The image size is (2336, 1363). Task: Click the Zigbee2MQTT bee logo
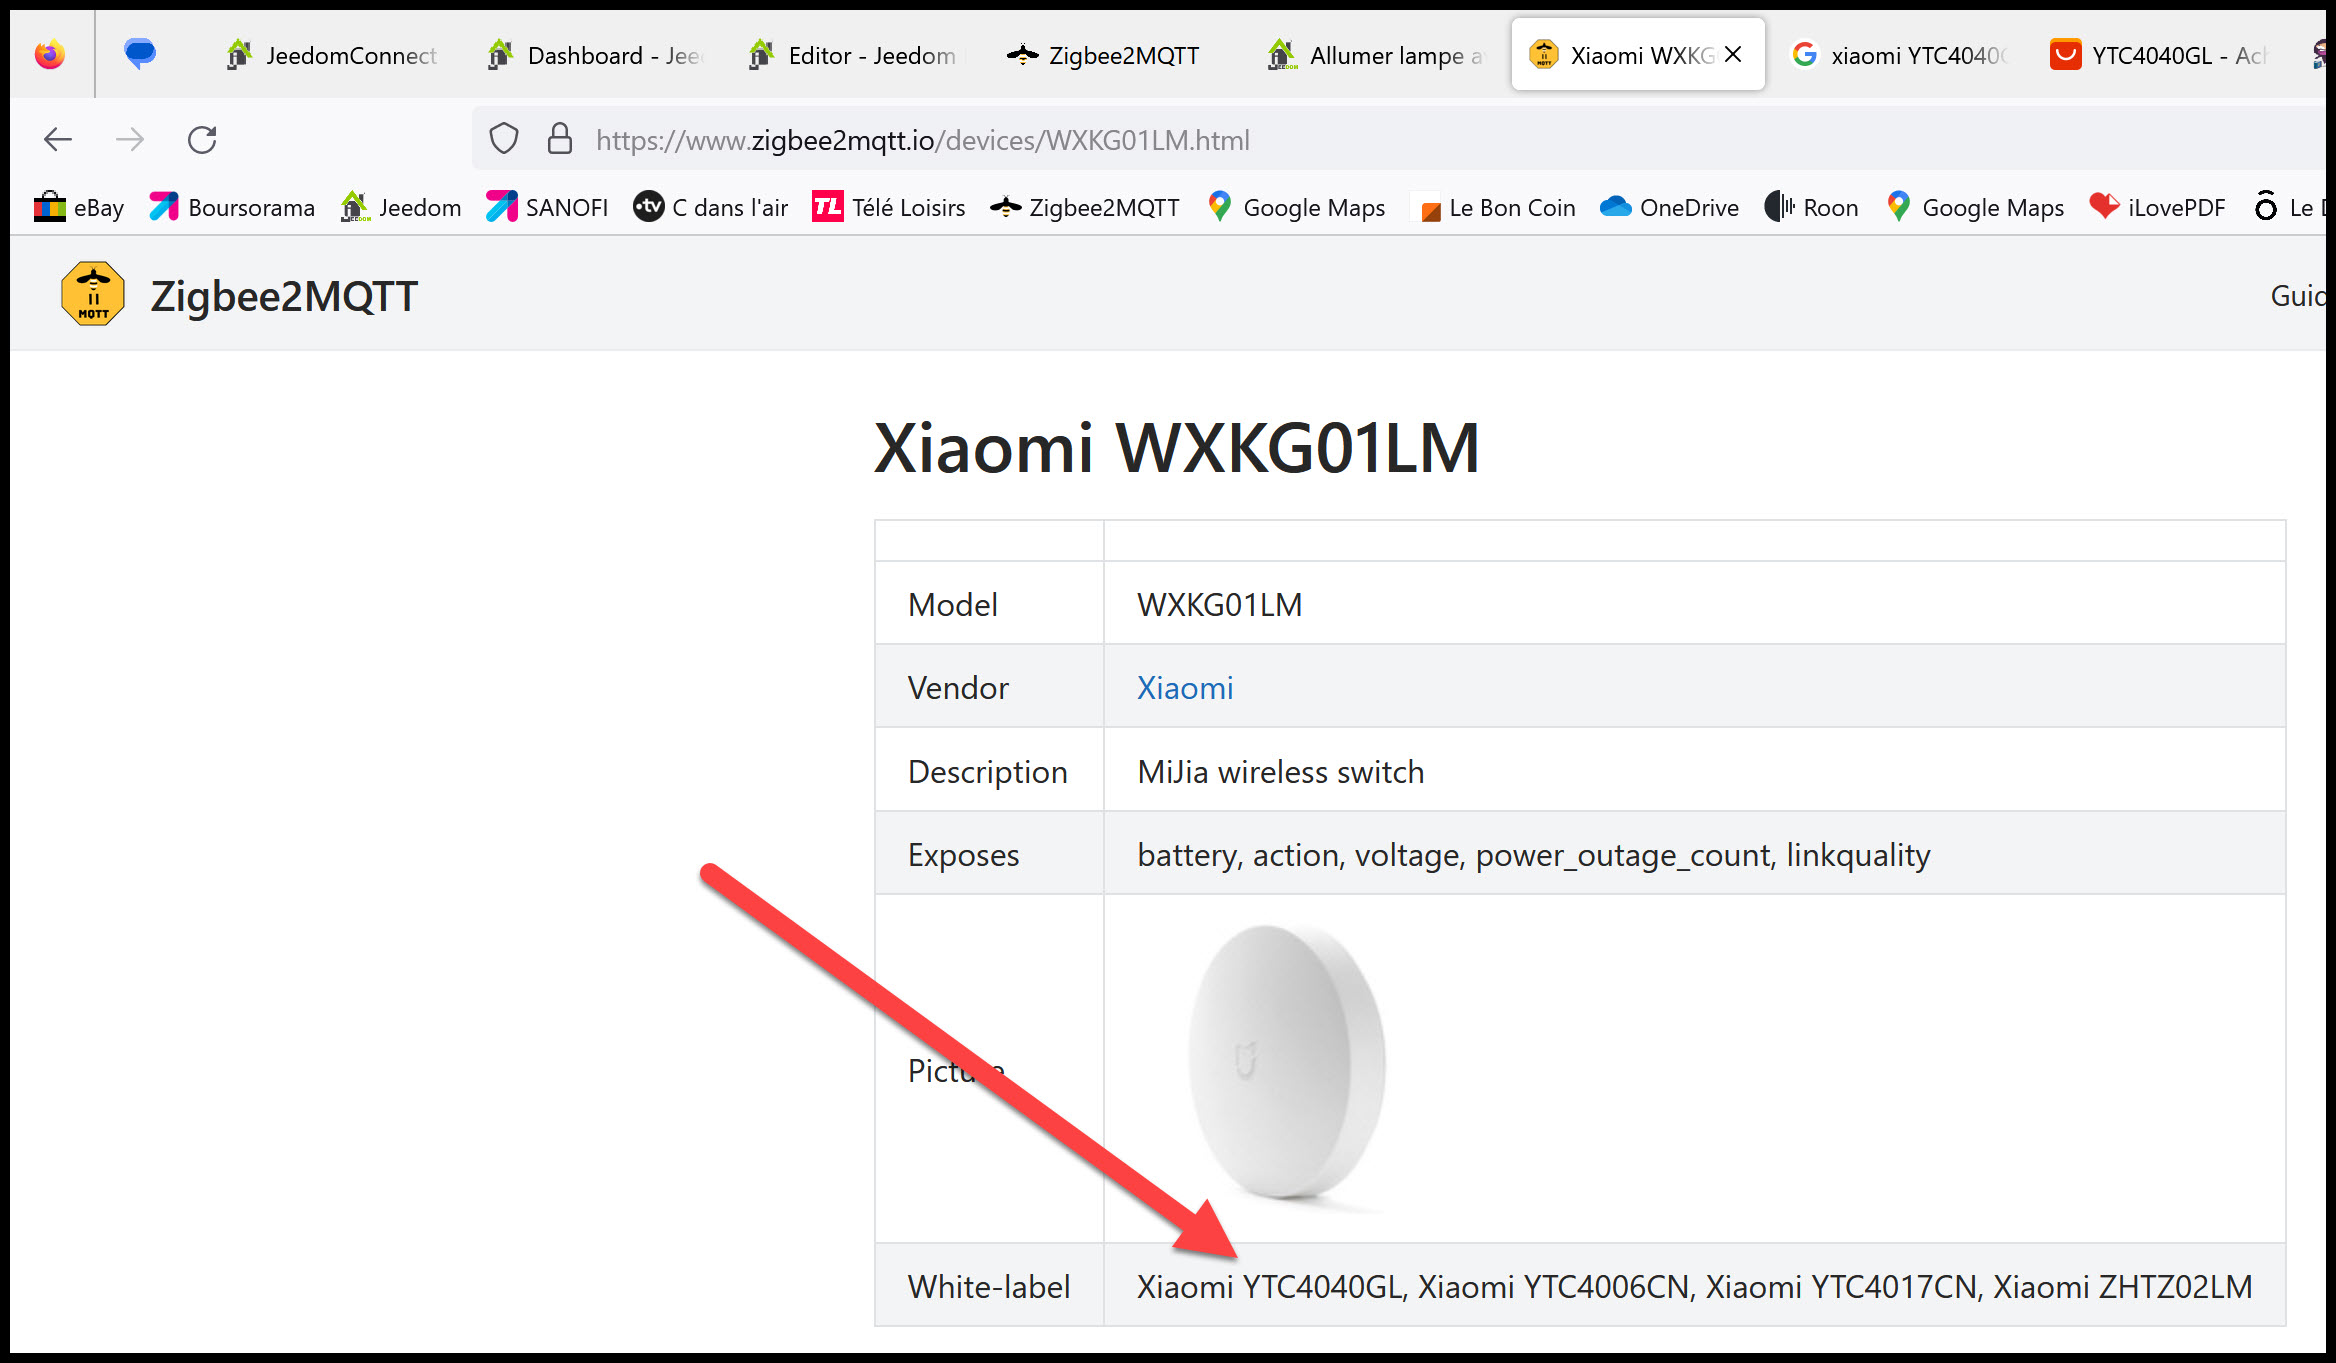coord(93,295)
